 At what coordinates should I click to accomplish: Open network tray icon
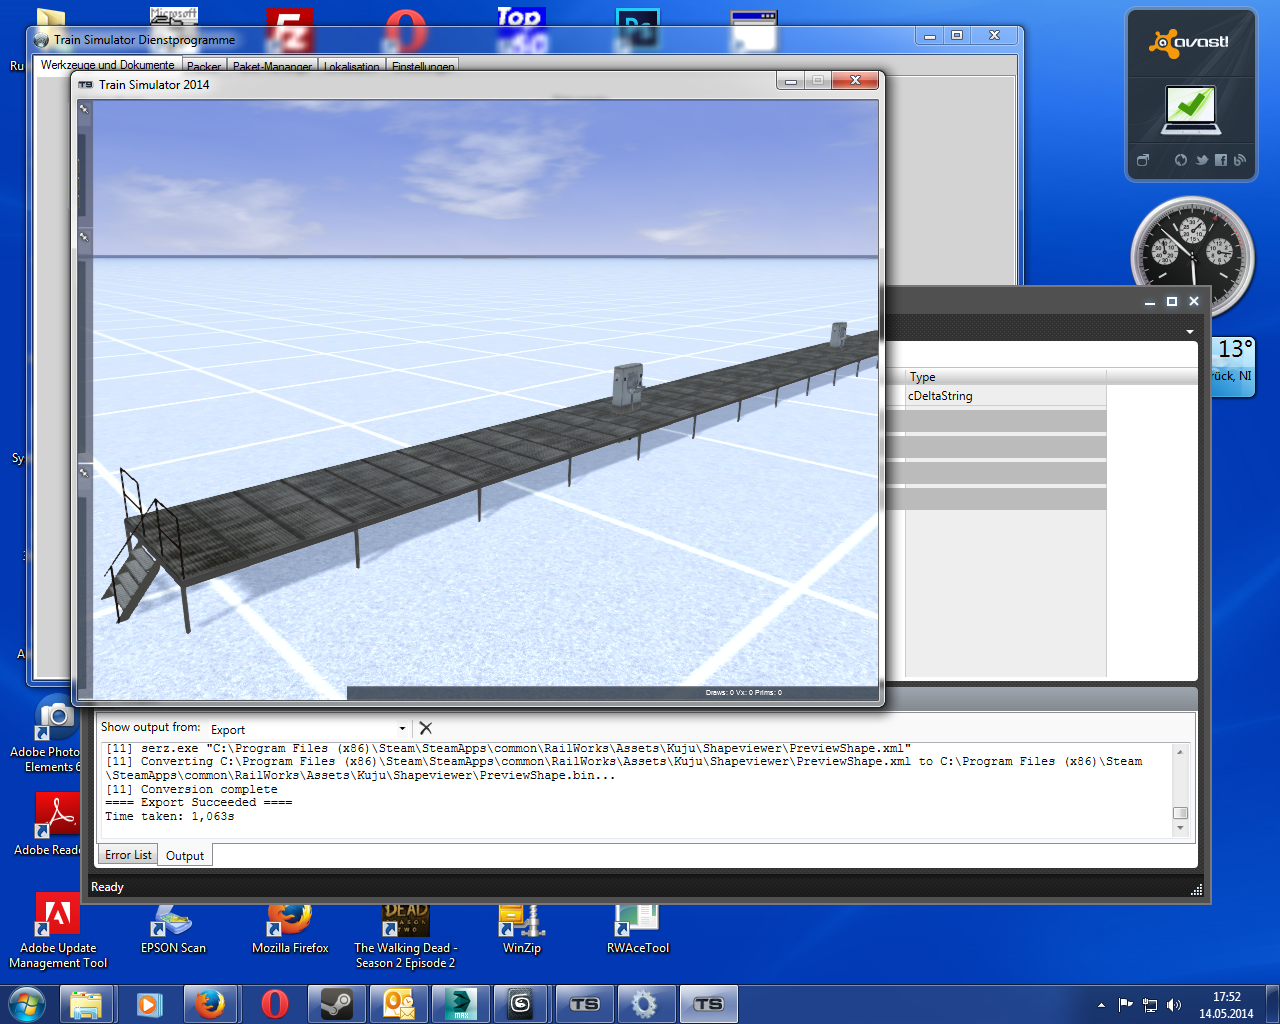[1150, 1005]
